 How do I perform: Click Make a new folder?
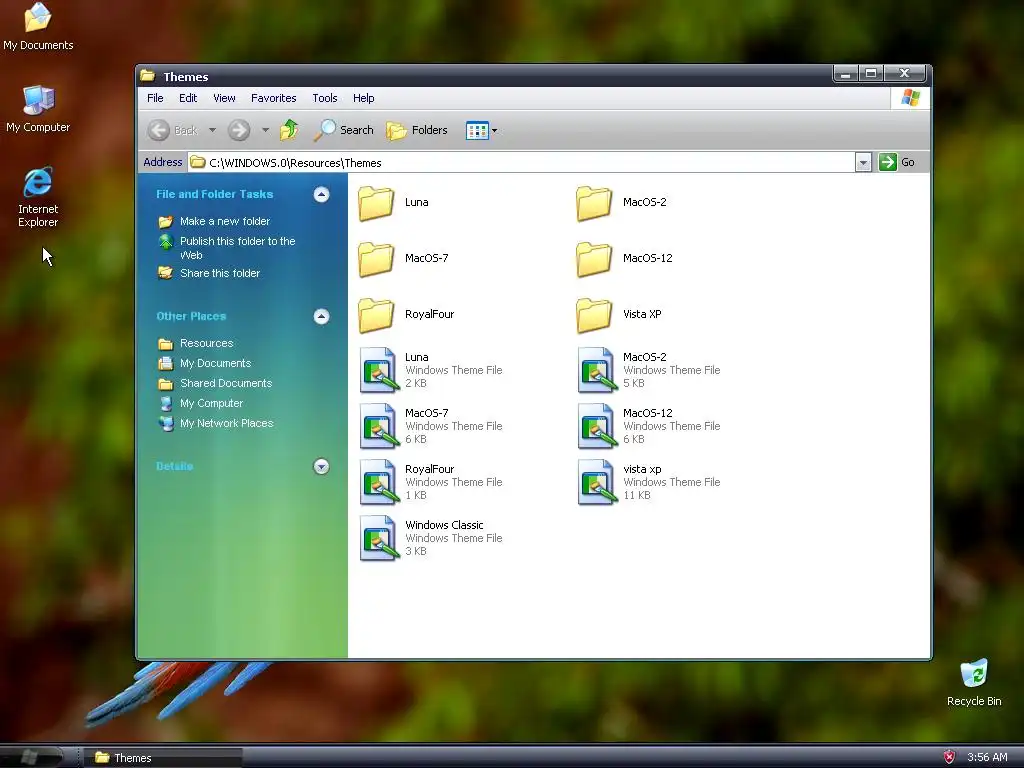(225, 221)
